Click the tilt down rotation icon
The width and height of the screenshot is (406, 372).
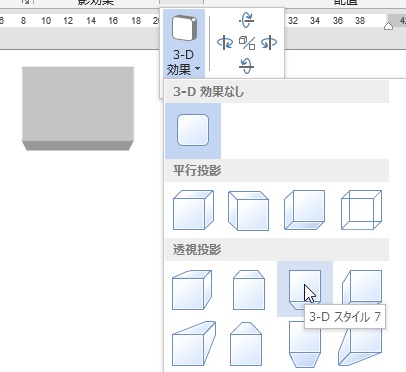(x=247, y=66)
